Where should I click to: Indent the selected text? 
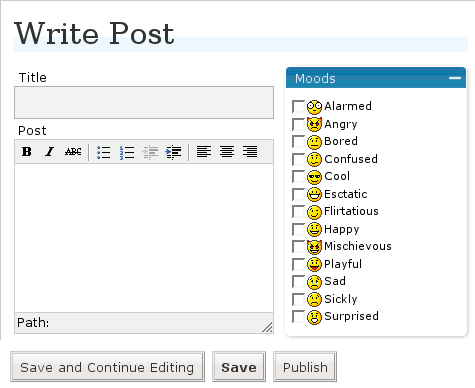coord(173,152)
